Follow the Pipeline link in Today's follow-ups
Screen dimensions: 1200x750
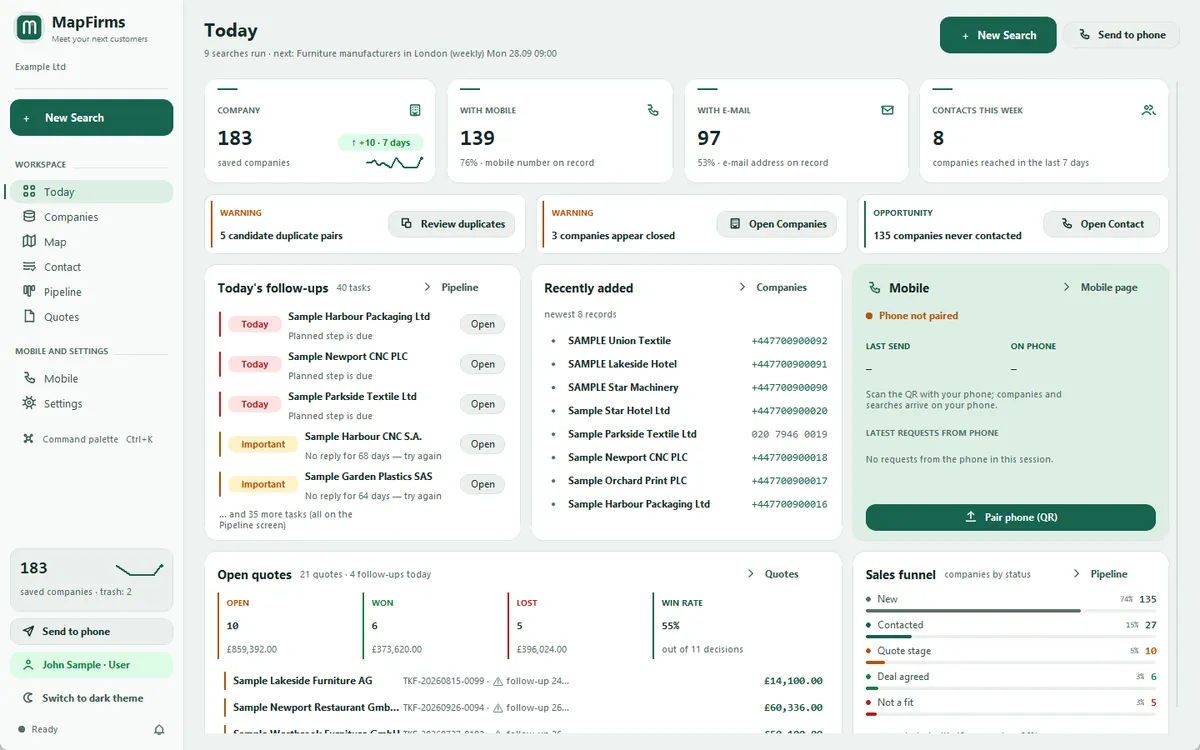click(x=452, y=287)
